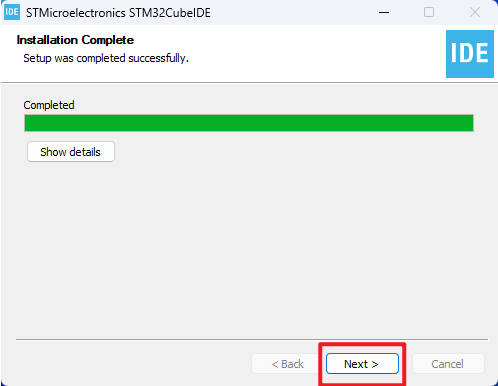This screenshot has width=498, height=386.
Task: Click the Completed status label
Action: 49,105
